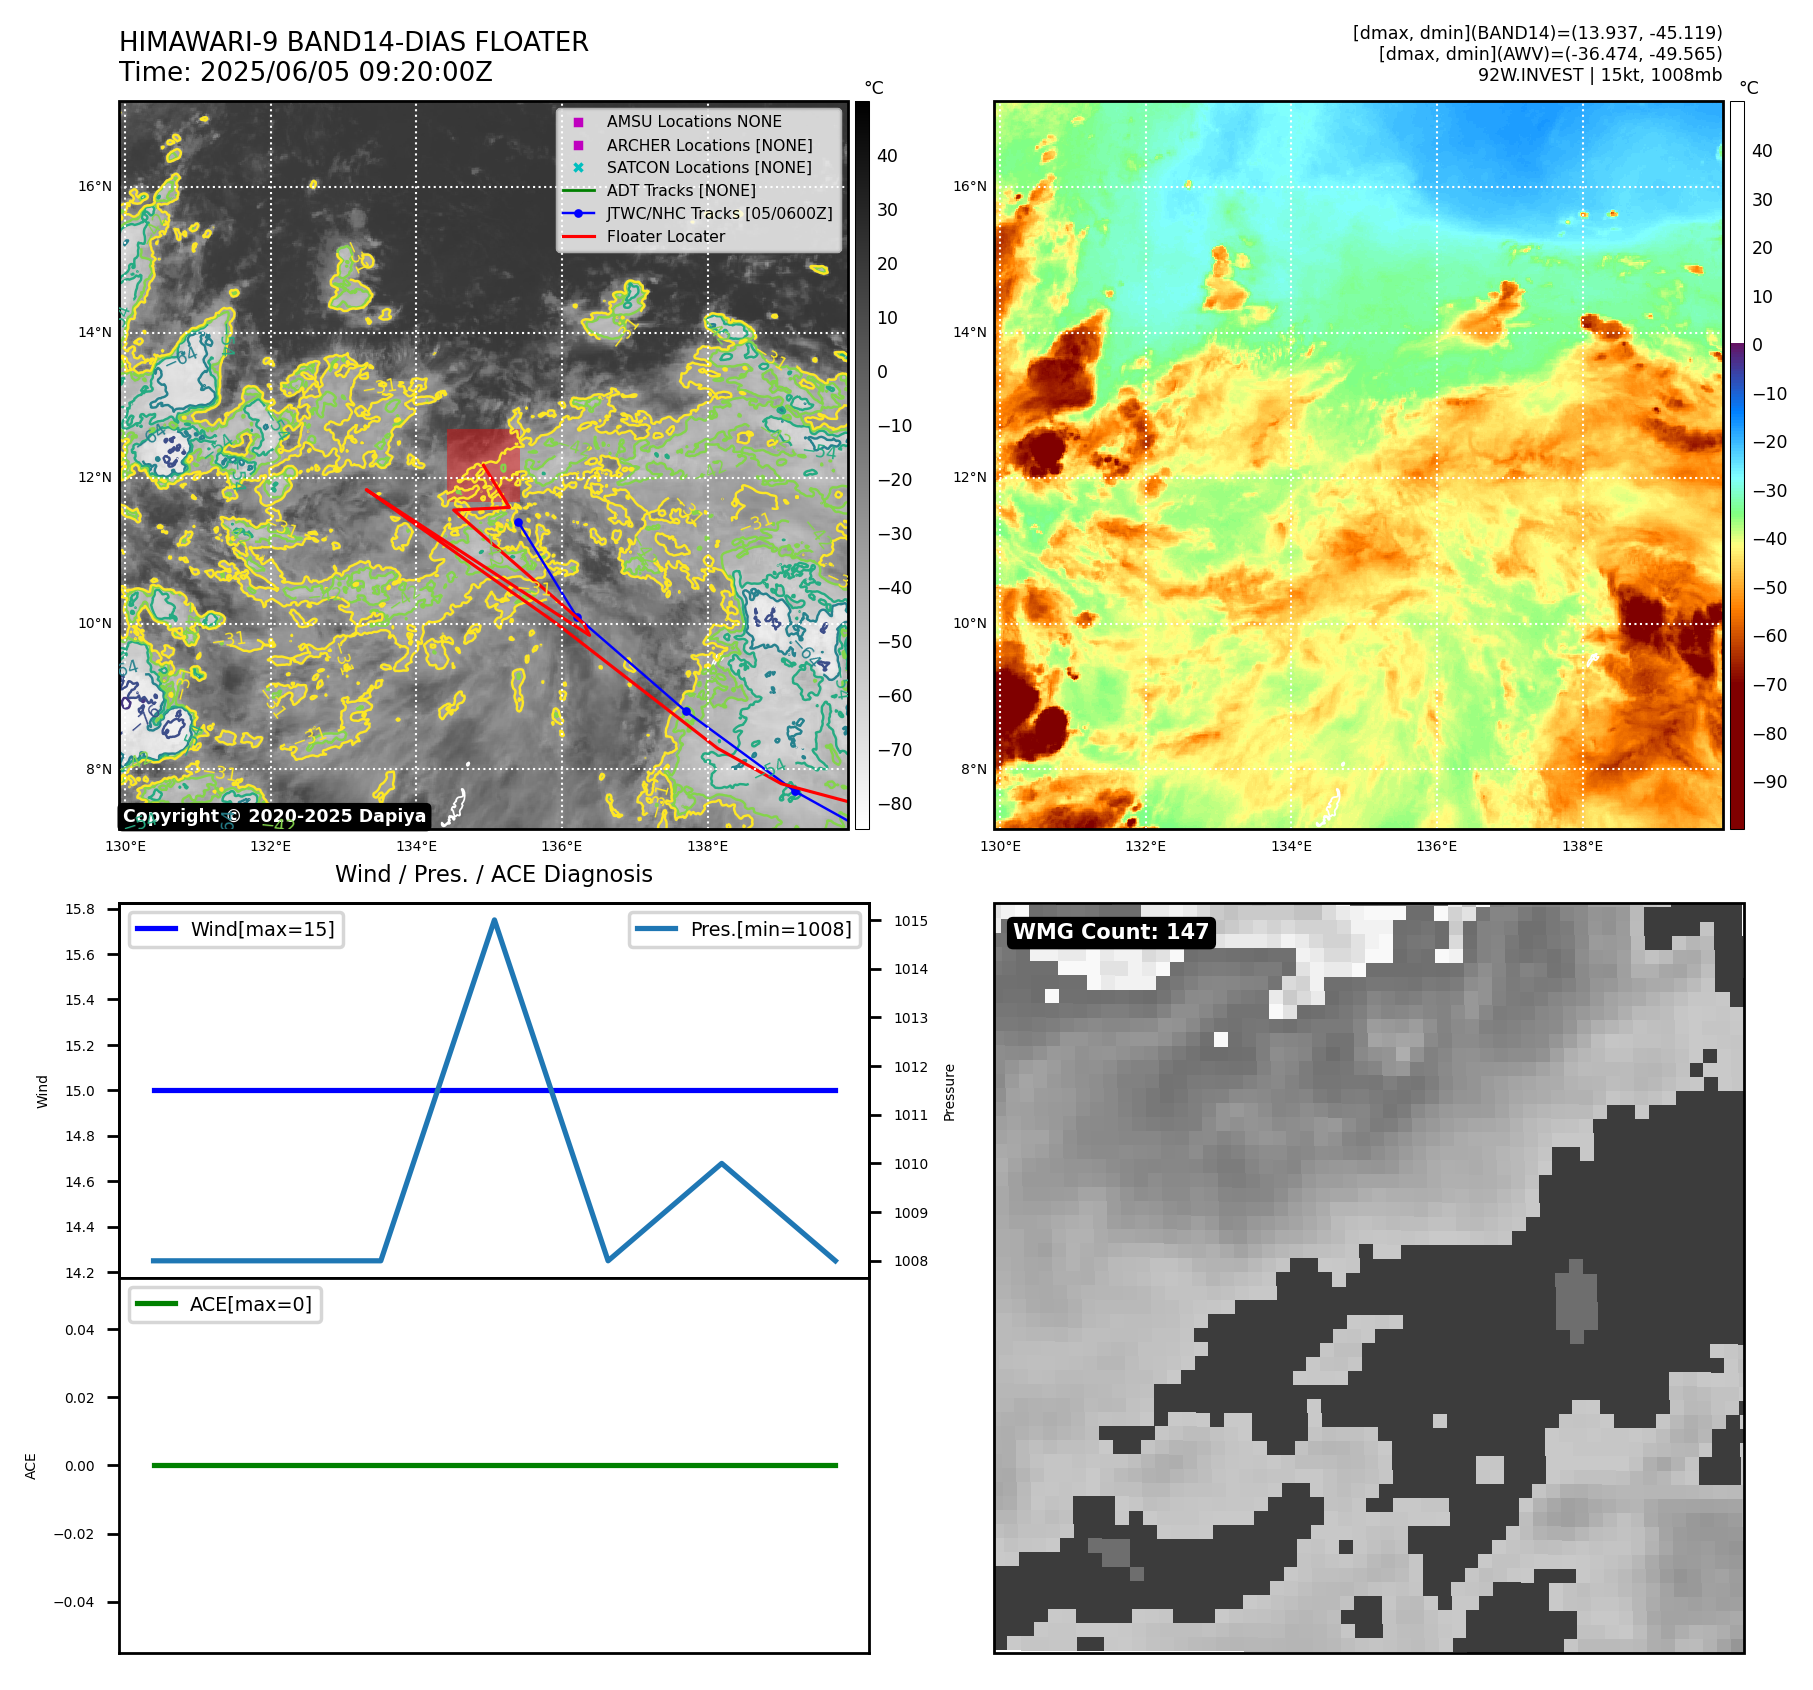
Task: Click the 'ACE[max=0]' legend box
Action: pyautogui.click(x=225, y=1304)
